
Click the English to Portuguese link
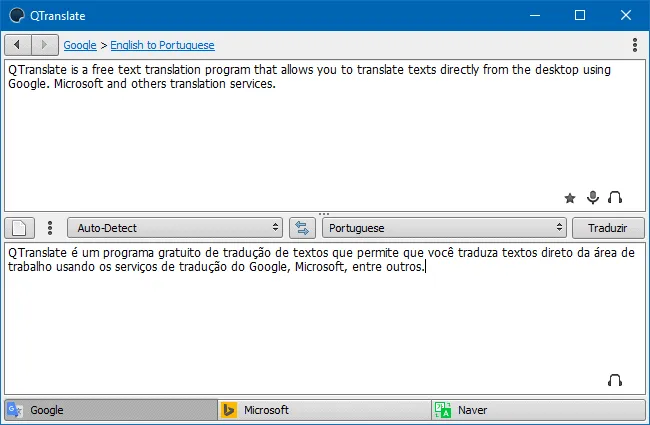162,45
